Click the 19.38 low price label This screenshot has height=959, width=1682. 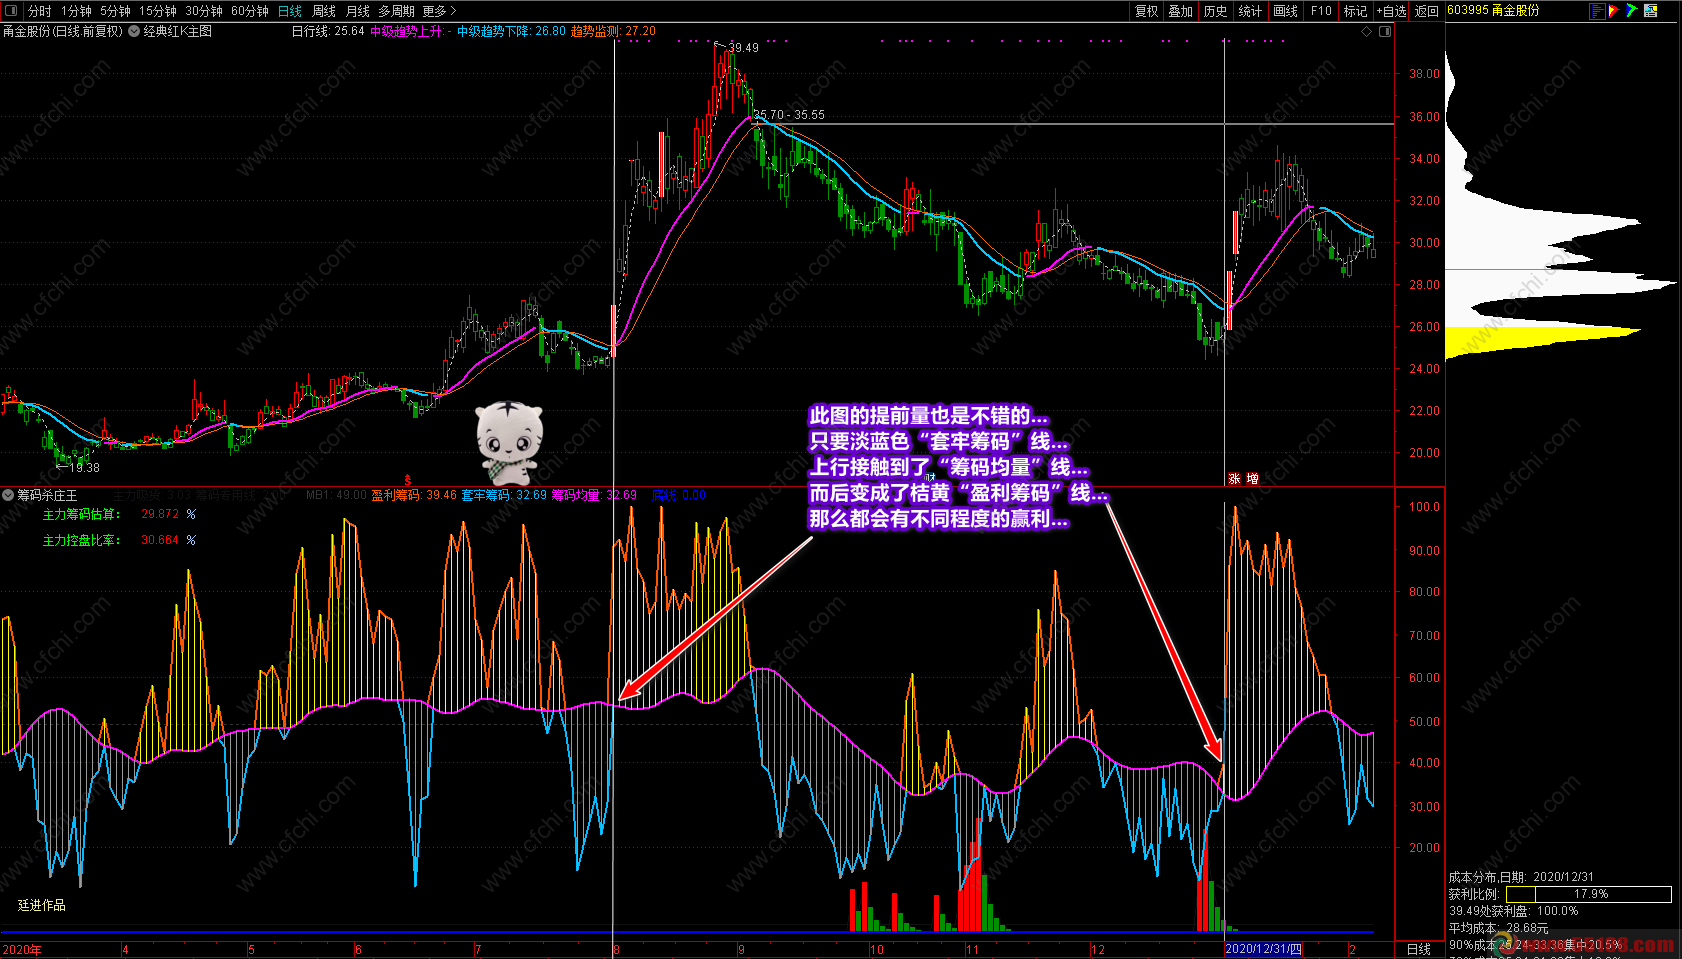[x=84, y=467]
